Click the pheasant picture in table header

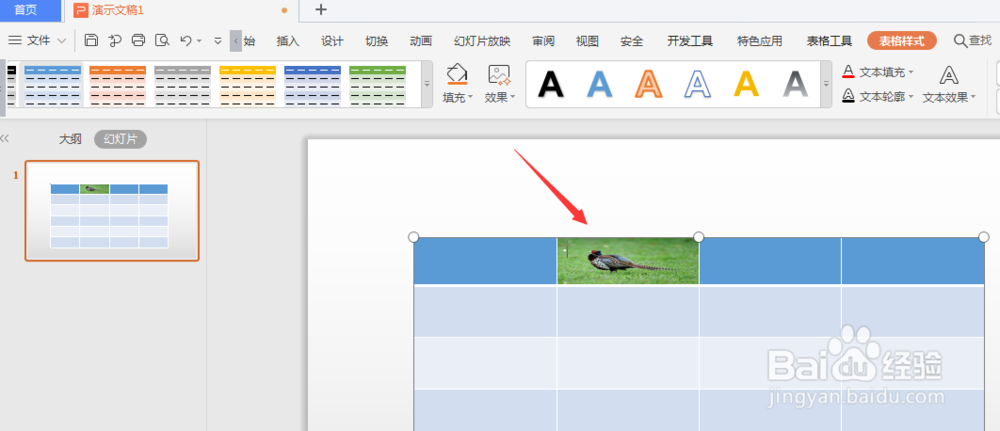(628, 261)
